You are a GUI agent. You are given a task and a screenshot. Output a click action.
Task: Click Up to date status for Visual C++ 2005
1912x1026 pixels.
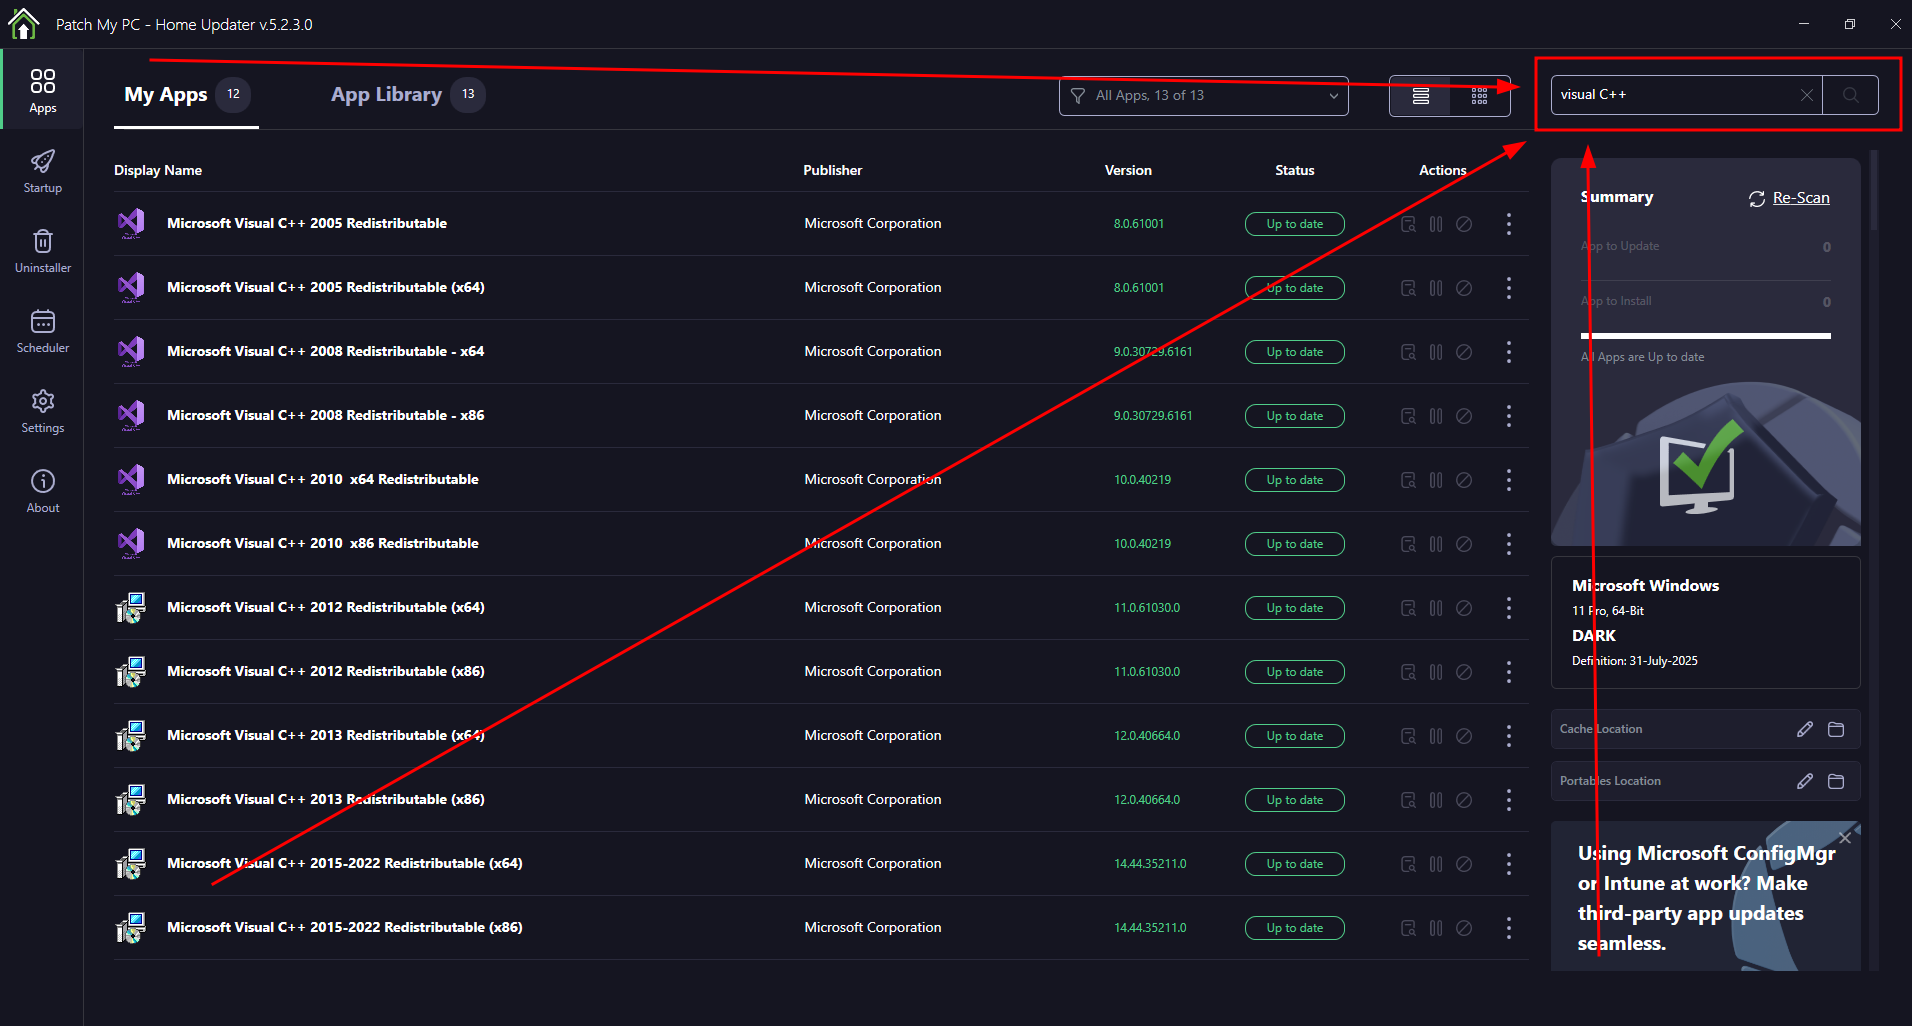click(1294, 224)
